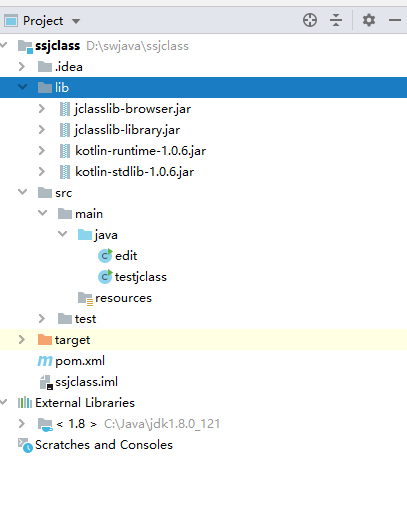Screen dimensions: 407x516
Task: Select the java tree item label
Action: 106,235
